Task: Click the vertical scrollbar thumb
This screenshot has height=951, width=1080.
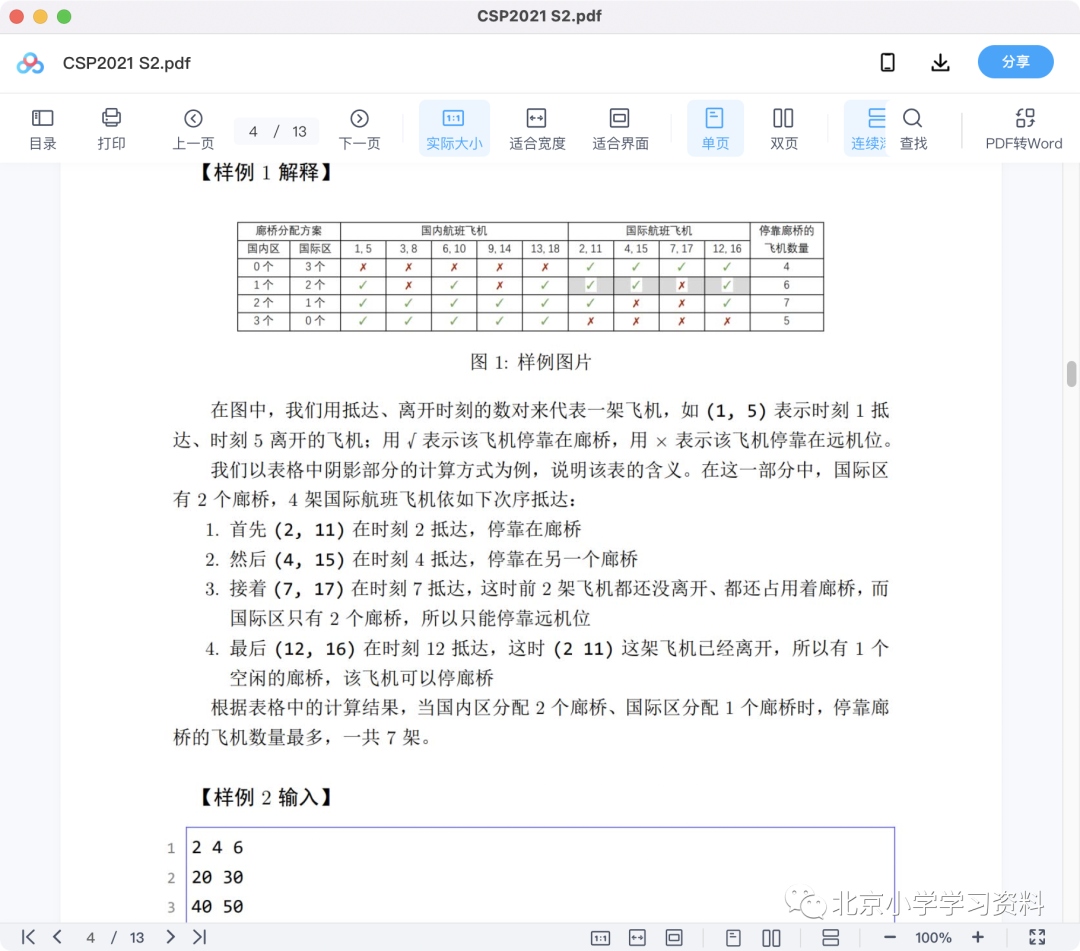Action: [x=1071, y=374]
